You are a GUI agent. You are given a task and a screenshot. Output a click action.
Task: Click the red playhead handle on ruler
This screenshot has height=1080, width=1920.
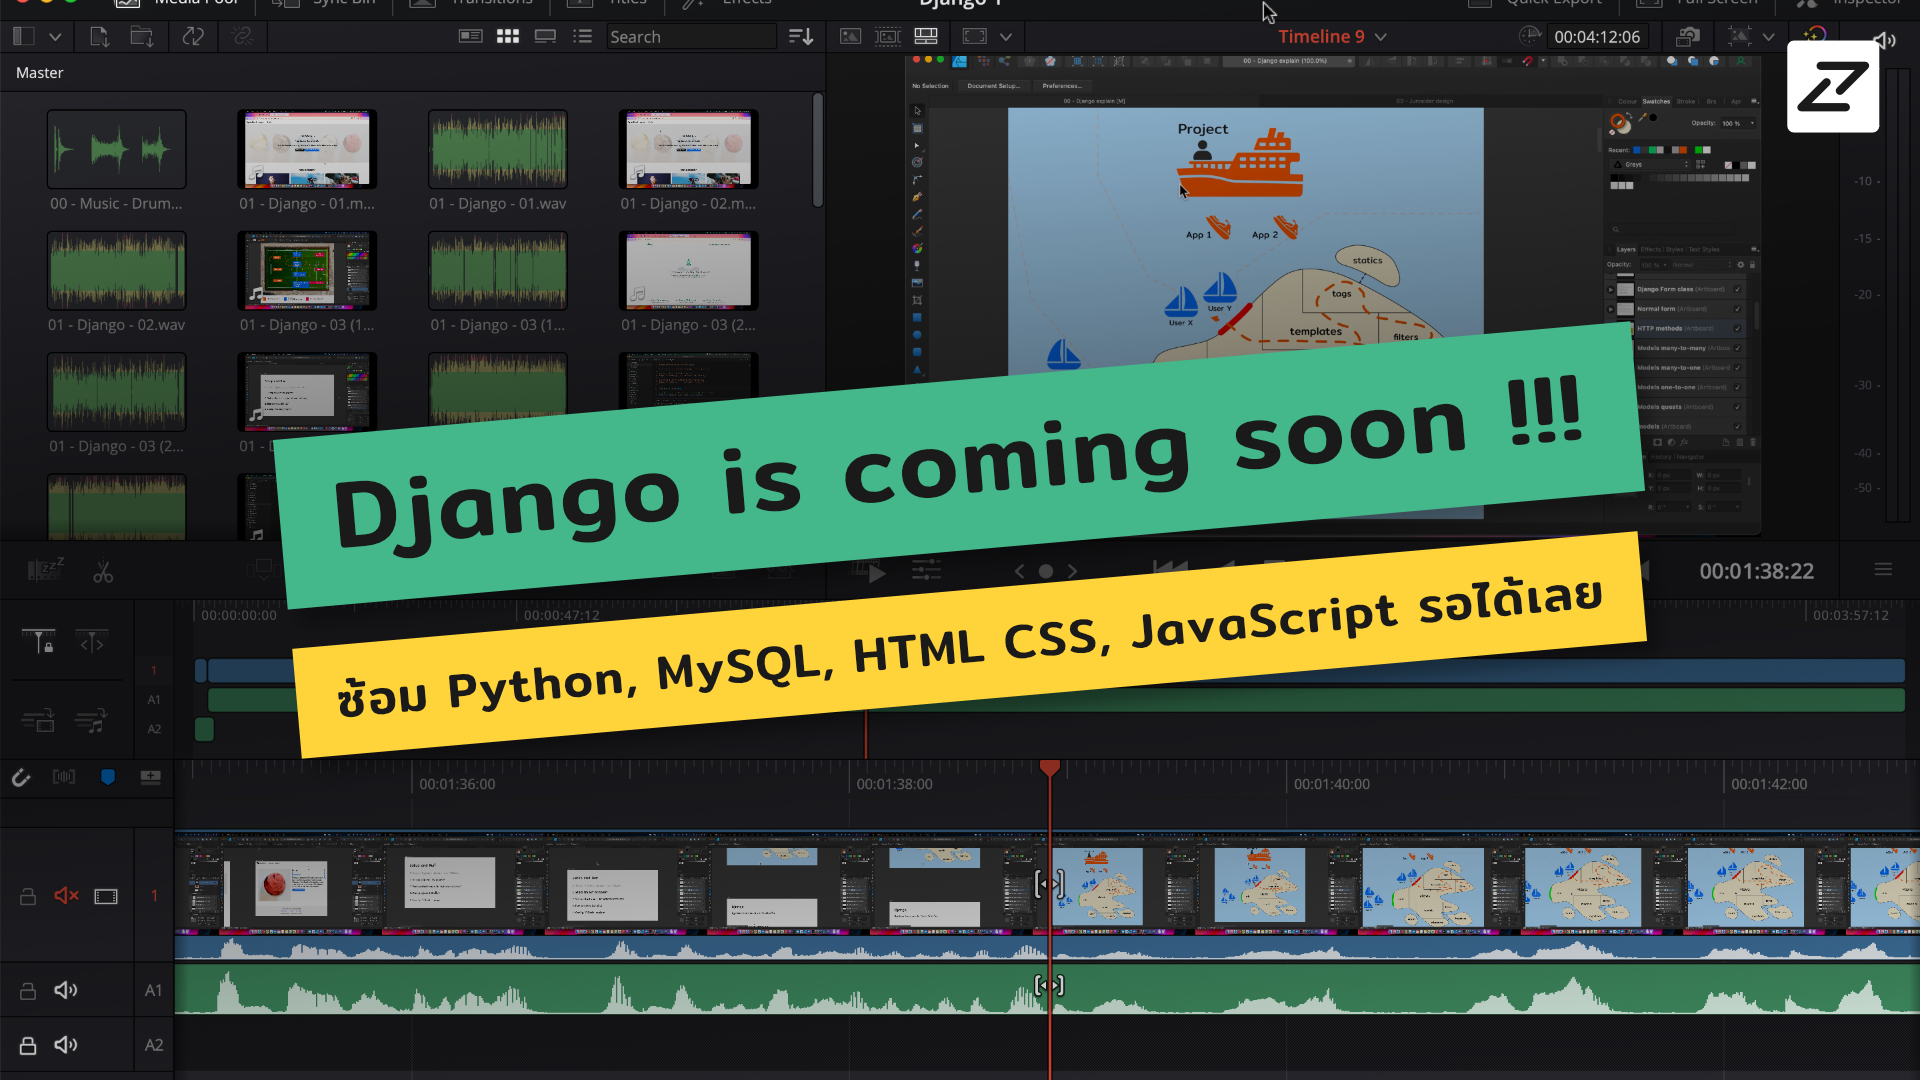(x=1049, y=768)
